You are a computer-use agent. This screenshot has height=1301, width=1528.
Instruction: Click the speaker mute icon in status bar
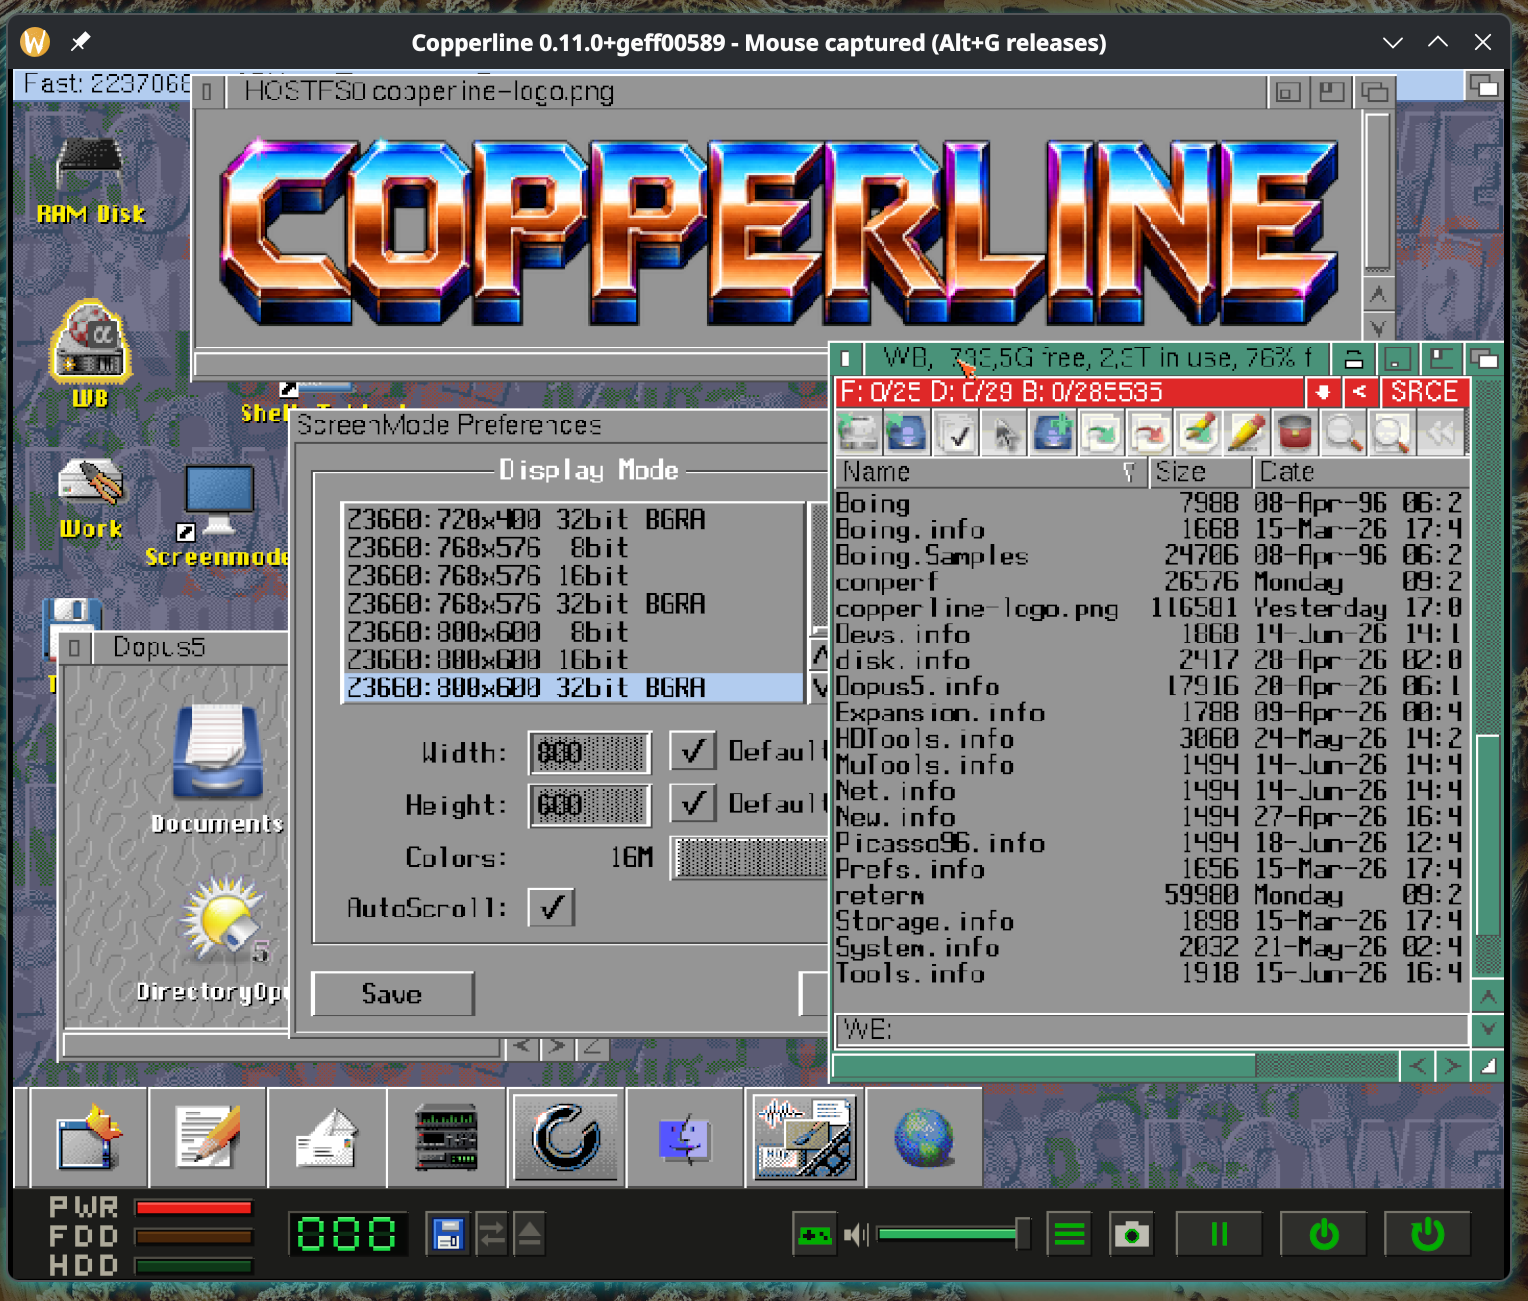[856, 1235]
